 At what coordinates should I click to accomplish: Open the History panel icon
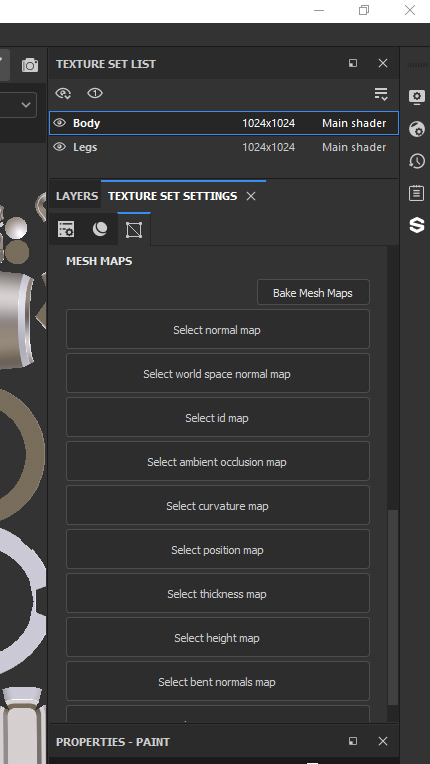[x=416, y=161]
